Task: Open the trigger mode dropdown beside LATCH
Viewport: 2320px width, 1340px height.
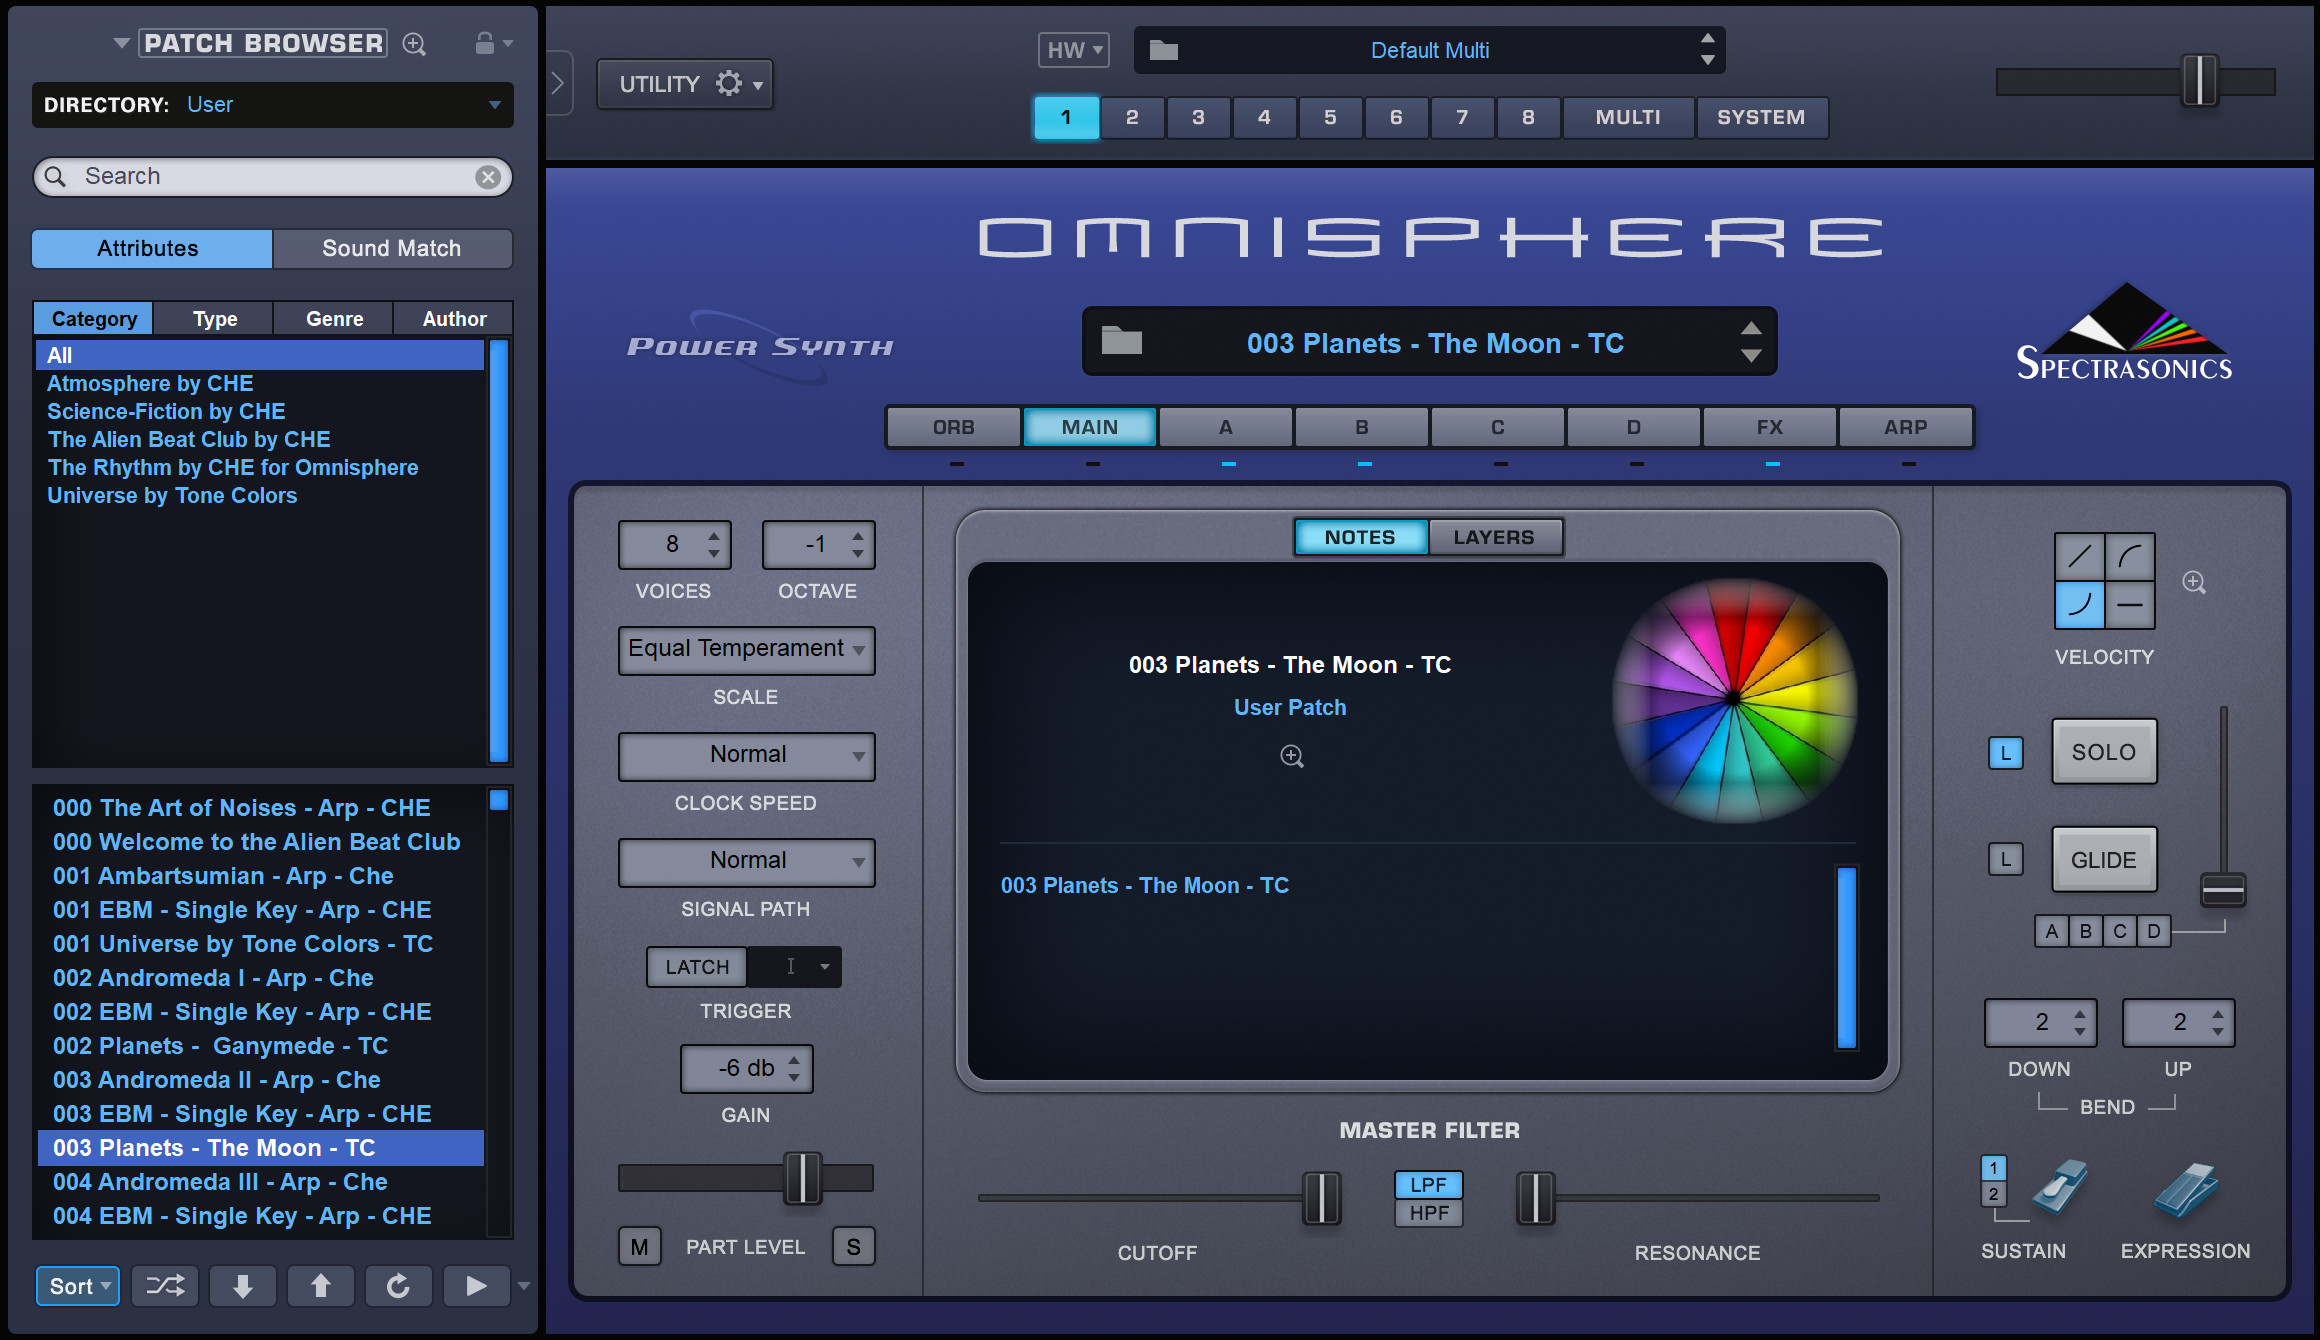Action: 795,967
